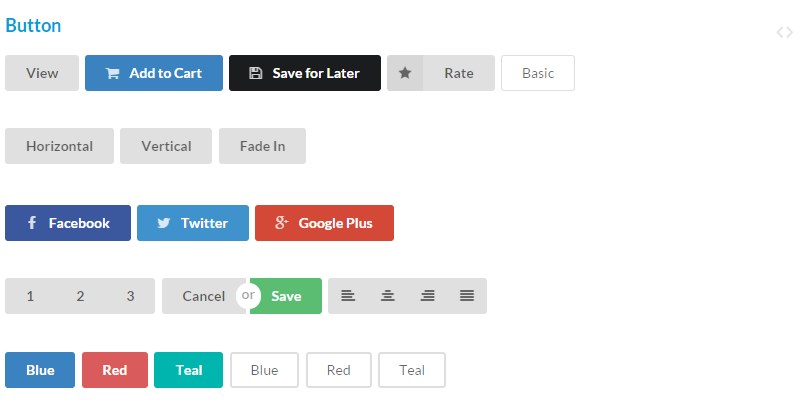Click Save for Later button
This screenshot has width=800, height=400.
[305, 73]
